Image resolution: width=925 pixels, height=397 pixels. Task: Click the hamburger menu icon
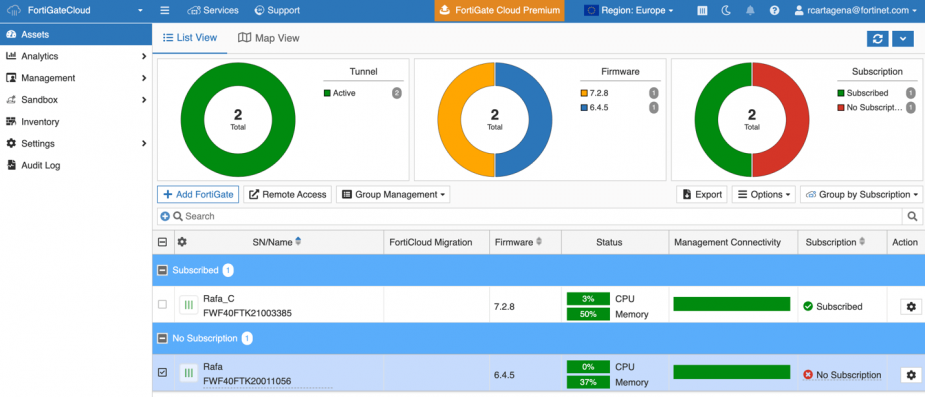click(x=165, y=11)
